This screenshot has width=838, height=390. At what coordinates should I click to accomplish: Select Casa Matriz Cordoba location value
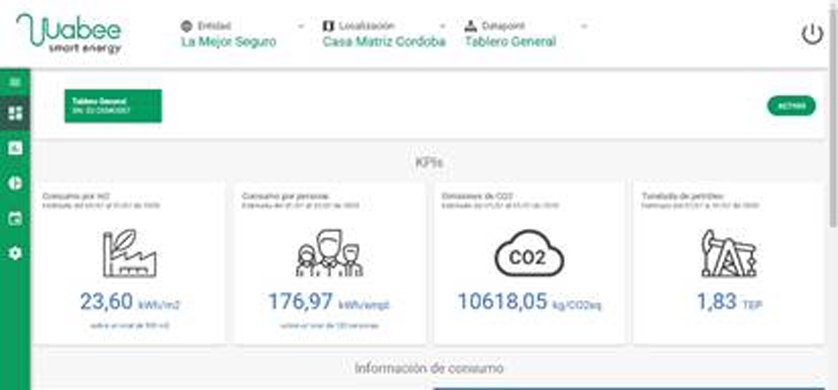384,42
